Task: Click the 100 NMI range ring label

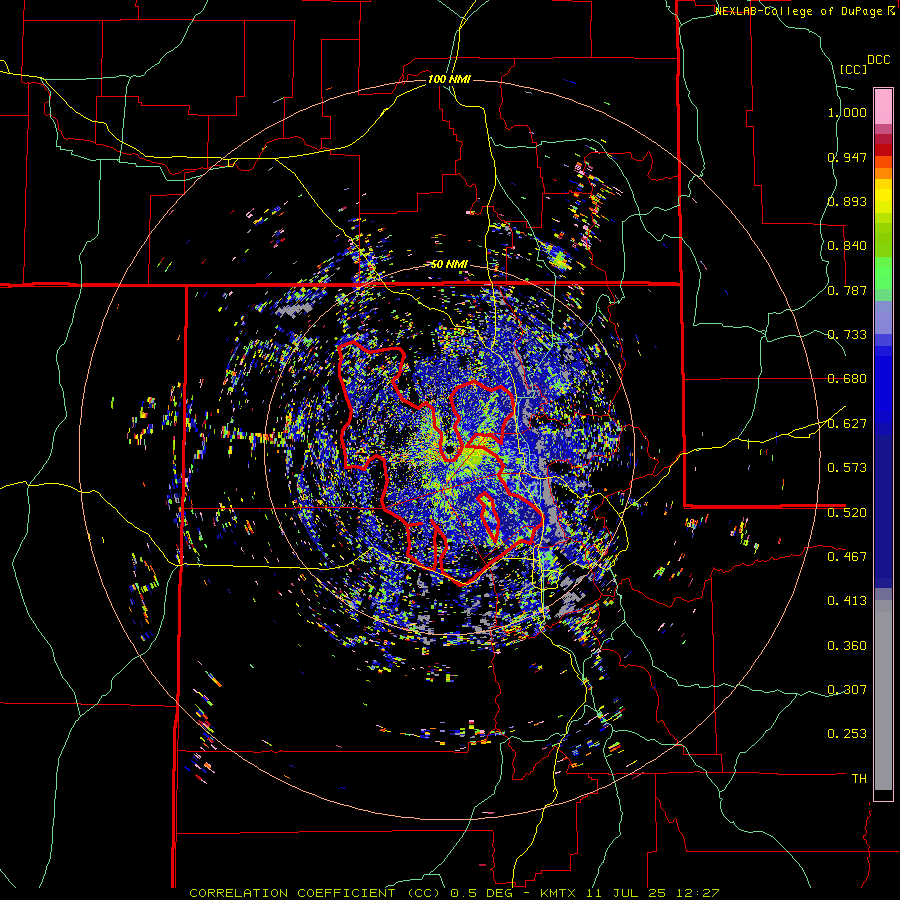Action: click(x=449, y=79)
